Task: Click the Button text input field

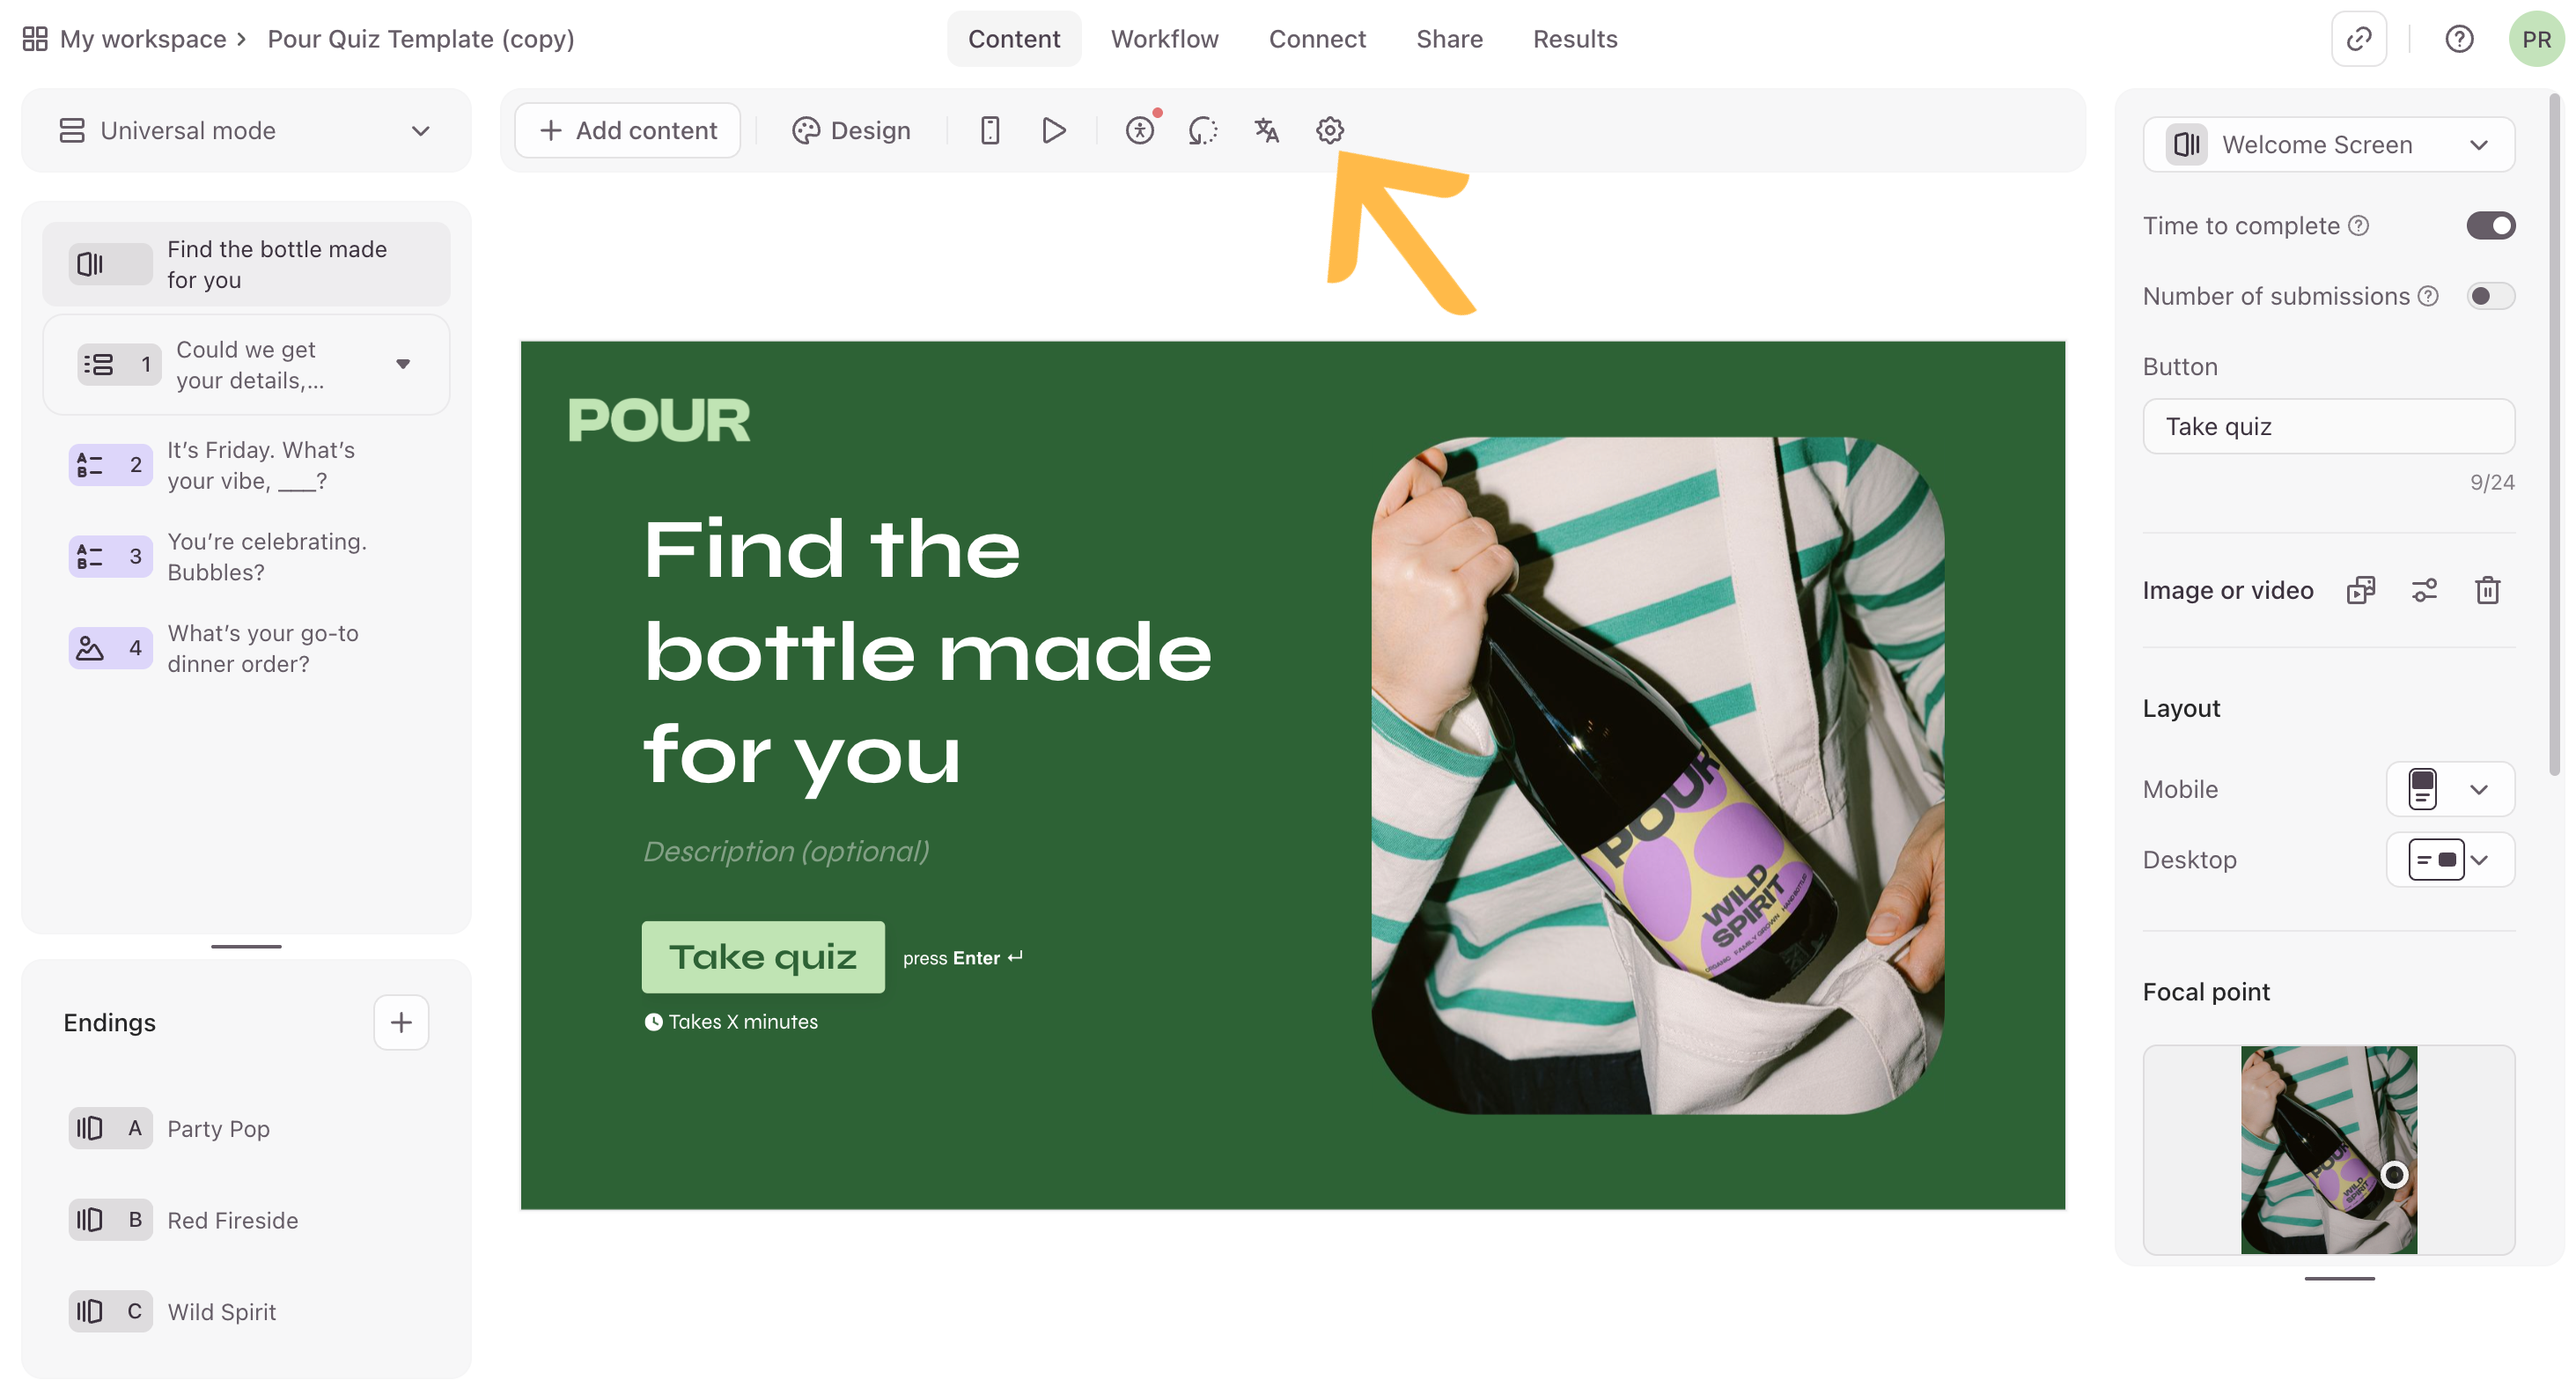Action: coord(2328,426)
